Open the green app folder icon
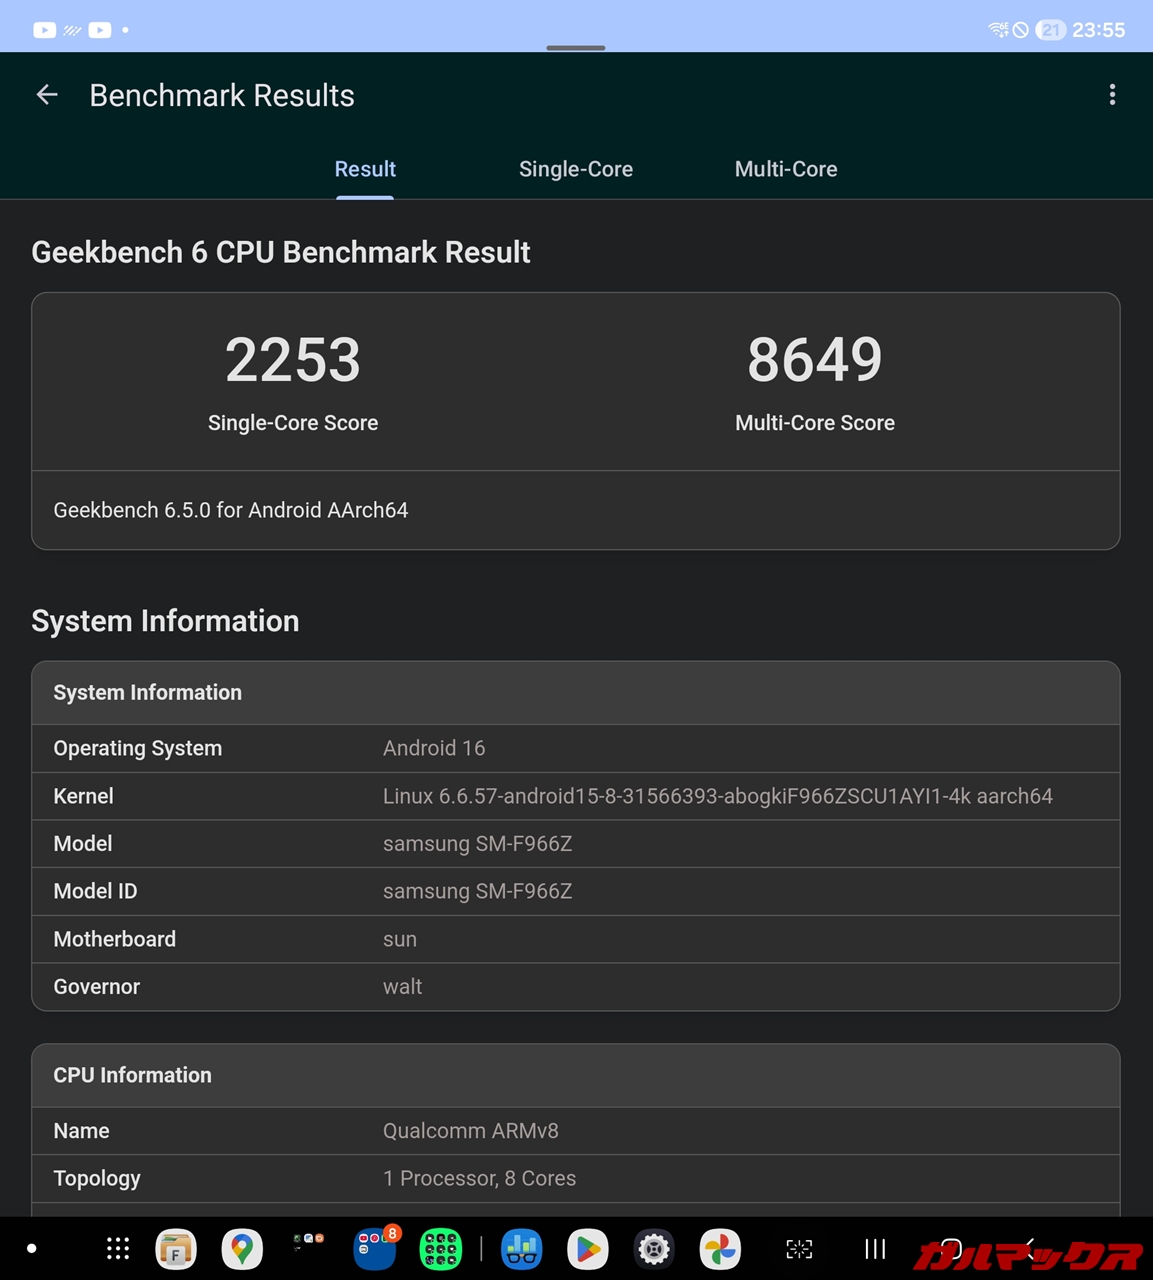Viewport: 1153px width, 1280px height. [x=441, y=1248]
